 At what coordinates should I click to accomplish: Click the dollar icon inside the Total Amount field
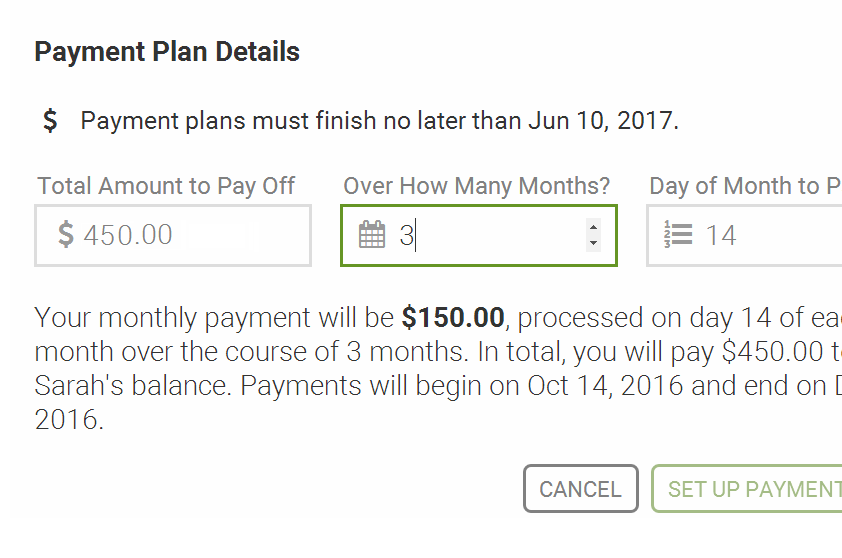coord(66,234)
